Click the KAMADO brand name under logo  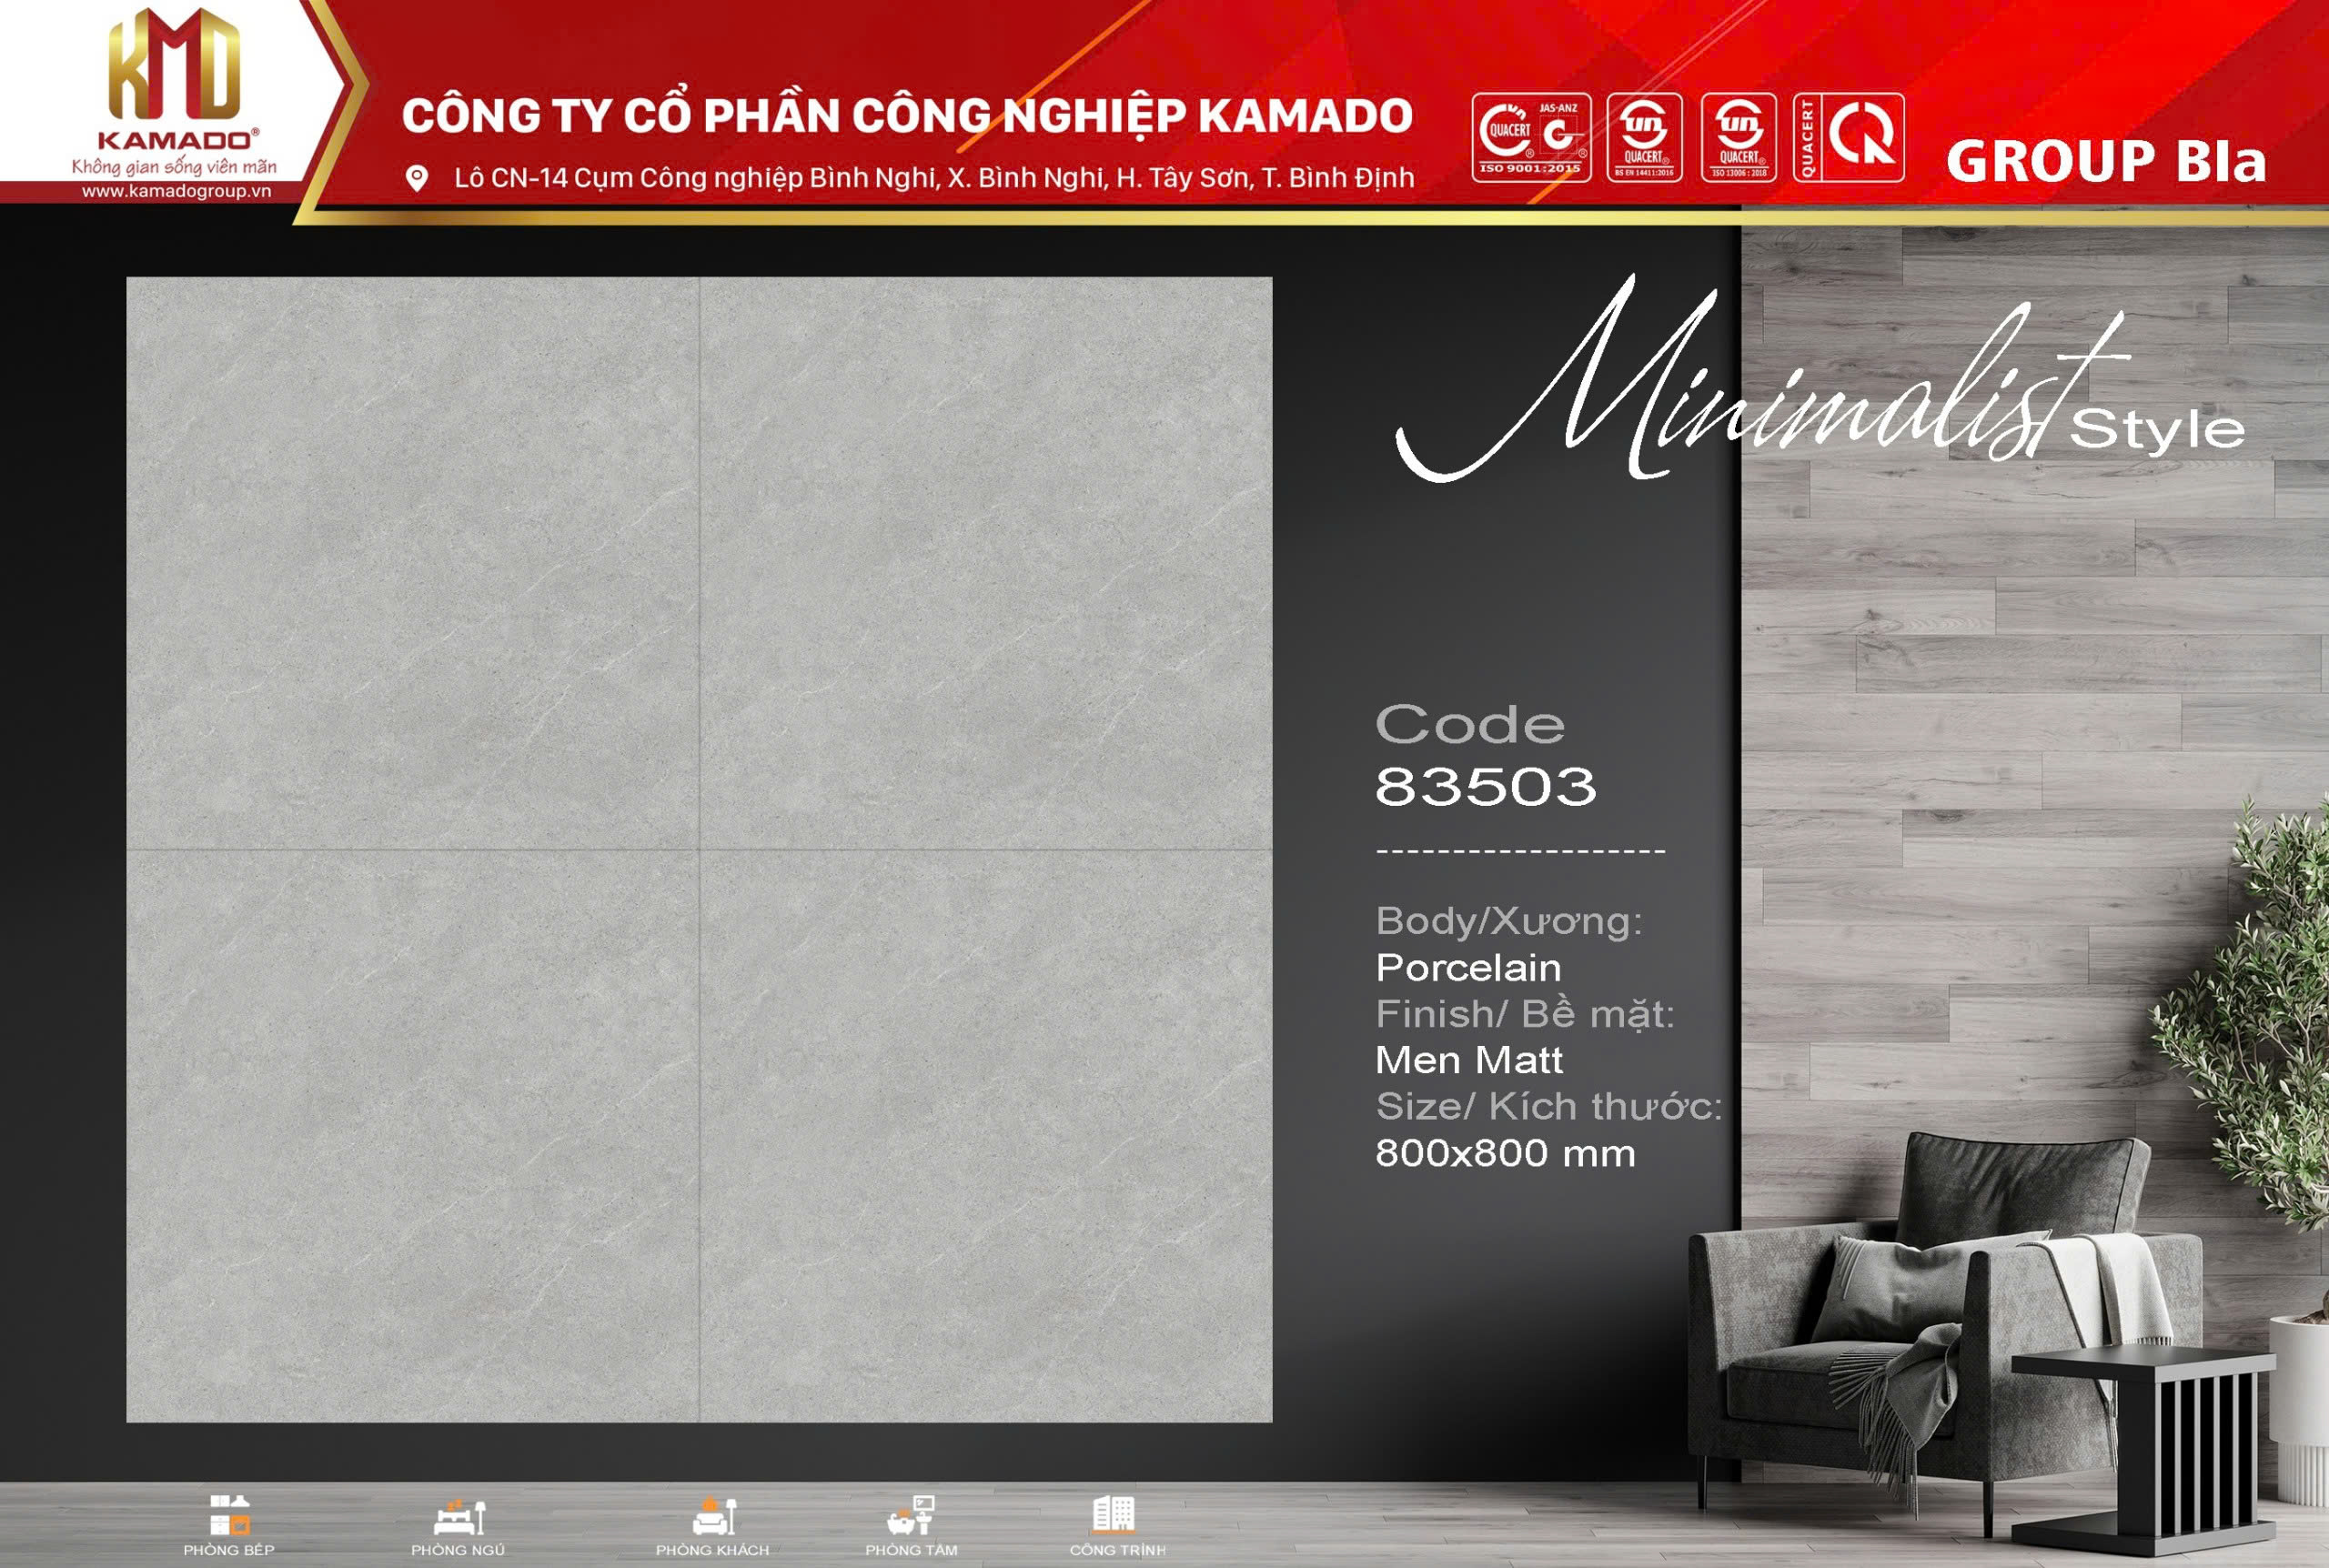coord(177,139)
